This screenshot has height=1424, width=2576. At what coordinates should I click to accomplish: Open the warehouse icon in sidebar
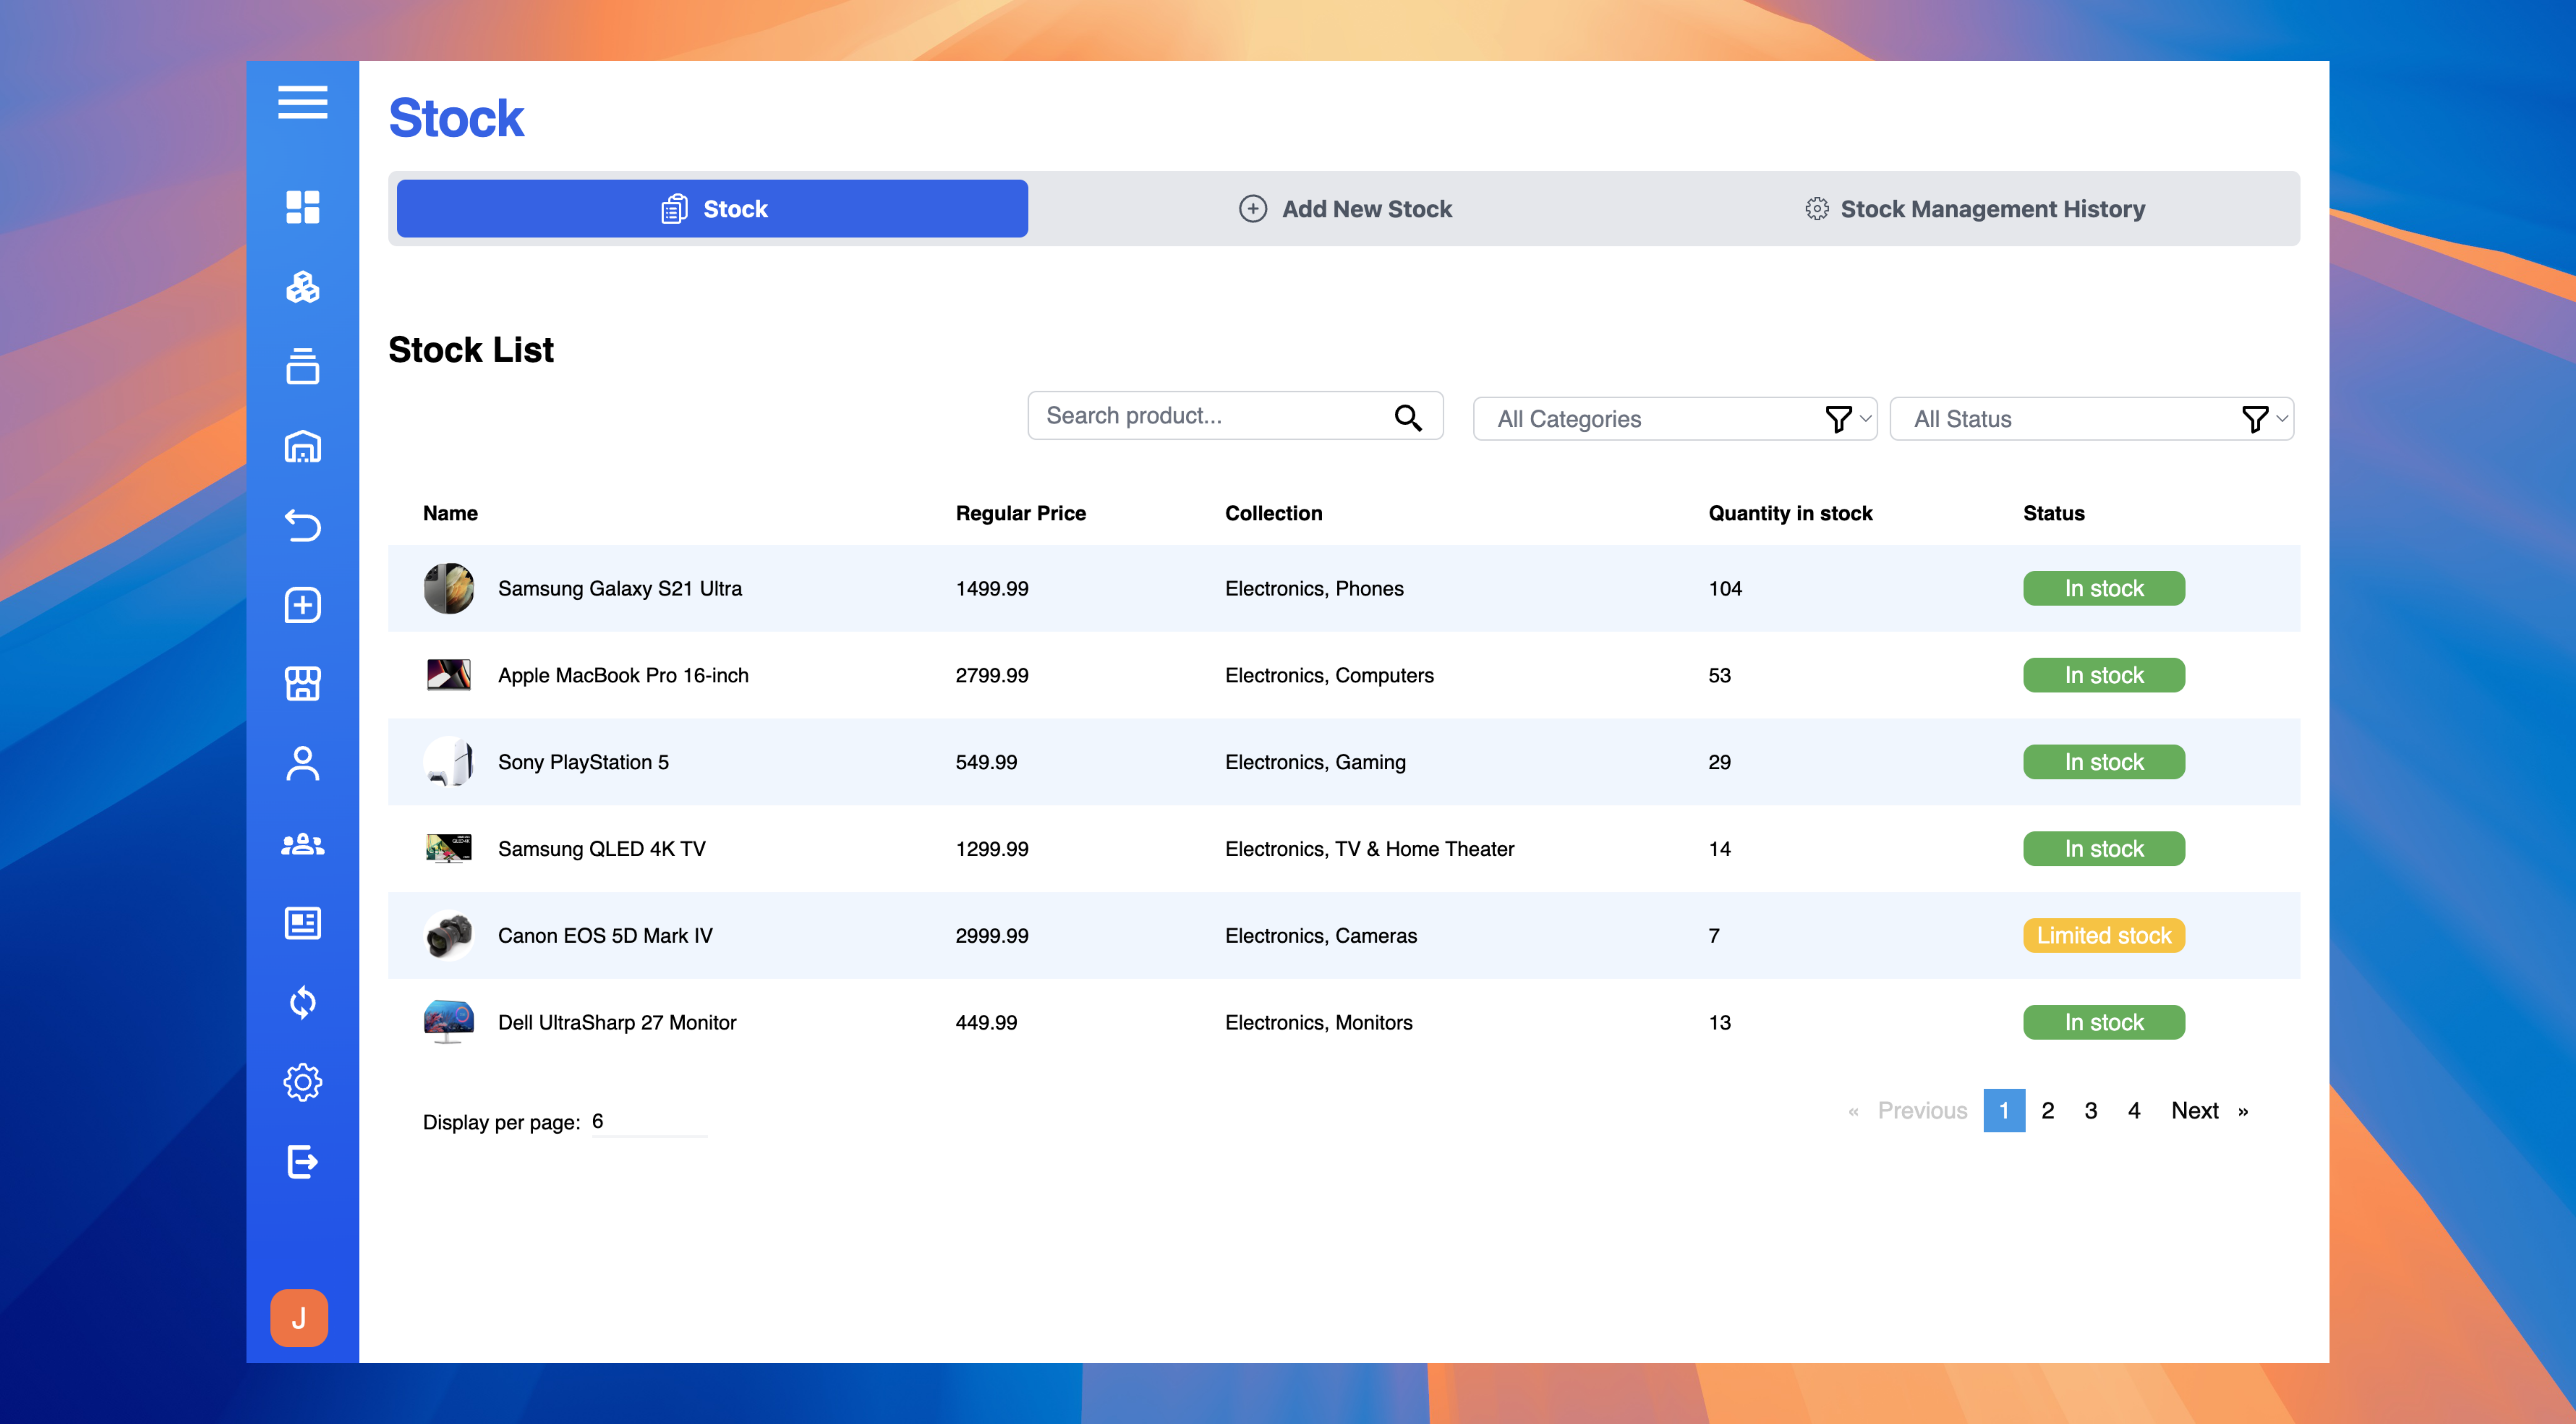pos(302,446)
